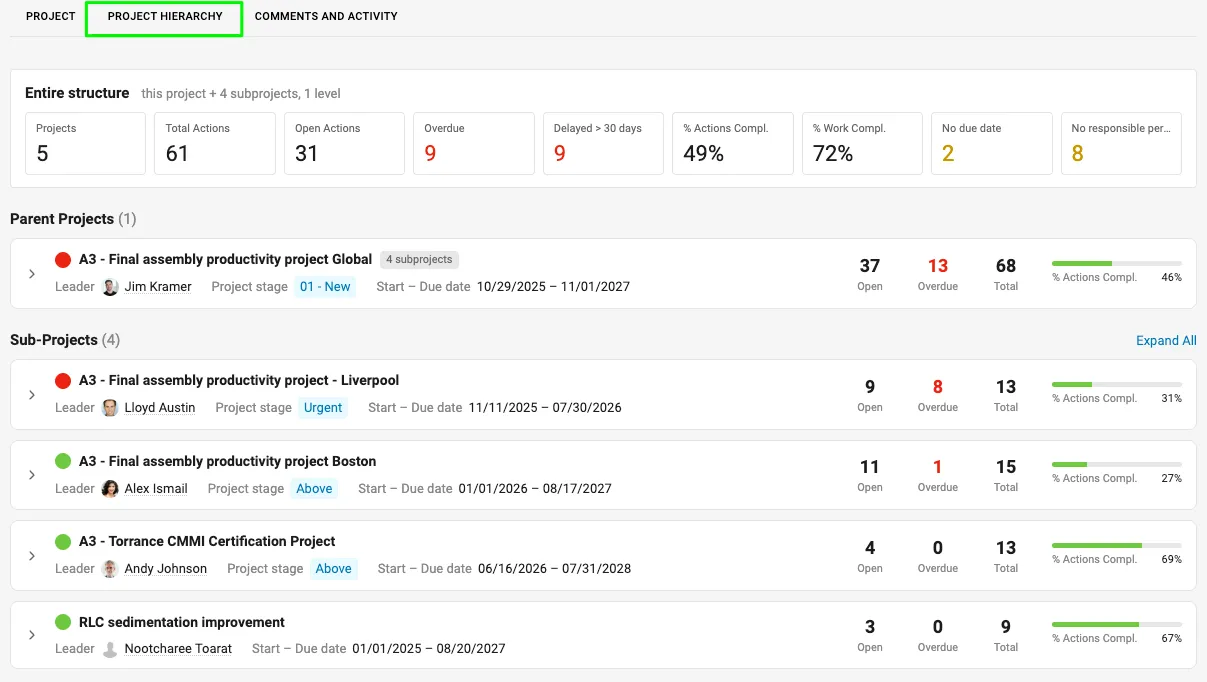Select the '% Work Compl.' 72% card
This screenshot has width=1207, height=682.
pyautogui.click(x=862, y=143)
